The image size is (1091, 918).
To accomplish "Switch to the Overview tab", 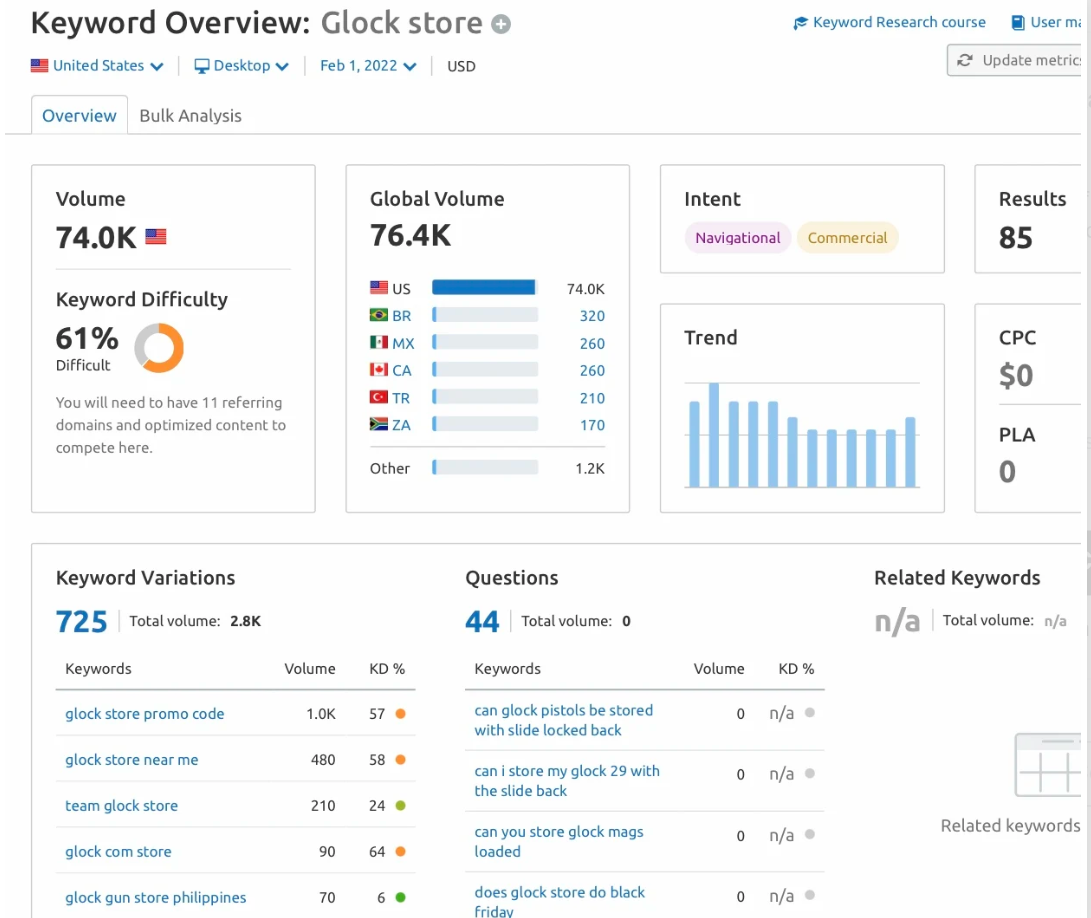I will [x=79, y=116].
